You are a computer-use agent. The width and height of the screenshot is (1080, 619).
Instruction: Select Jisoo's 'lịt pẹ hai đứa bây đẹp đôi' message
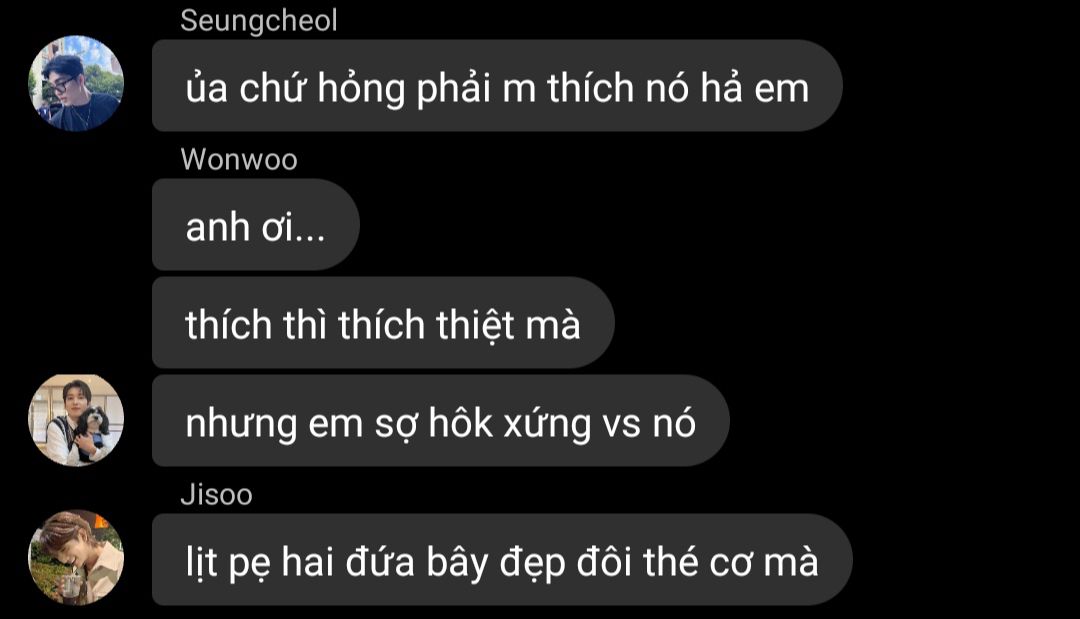pos(502,560)
